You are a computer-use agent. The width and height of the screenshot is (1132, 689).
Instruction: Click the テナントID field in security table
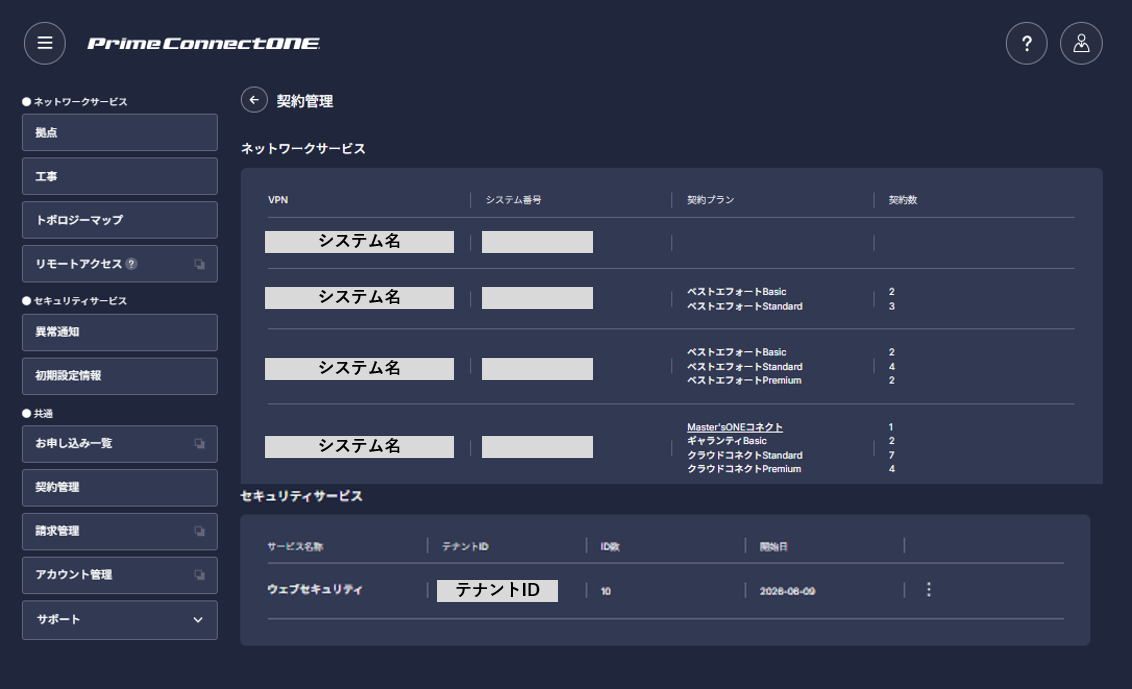(x=497, y=590)
